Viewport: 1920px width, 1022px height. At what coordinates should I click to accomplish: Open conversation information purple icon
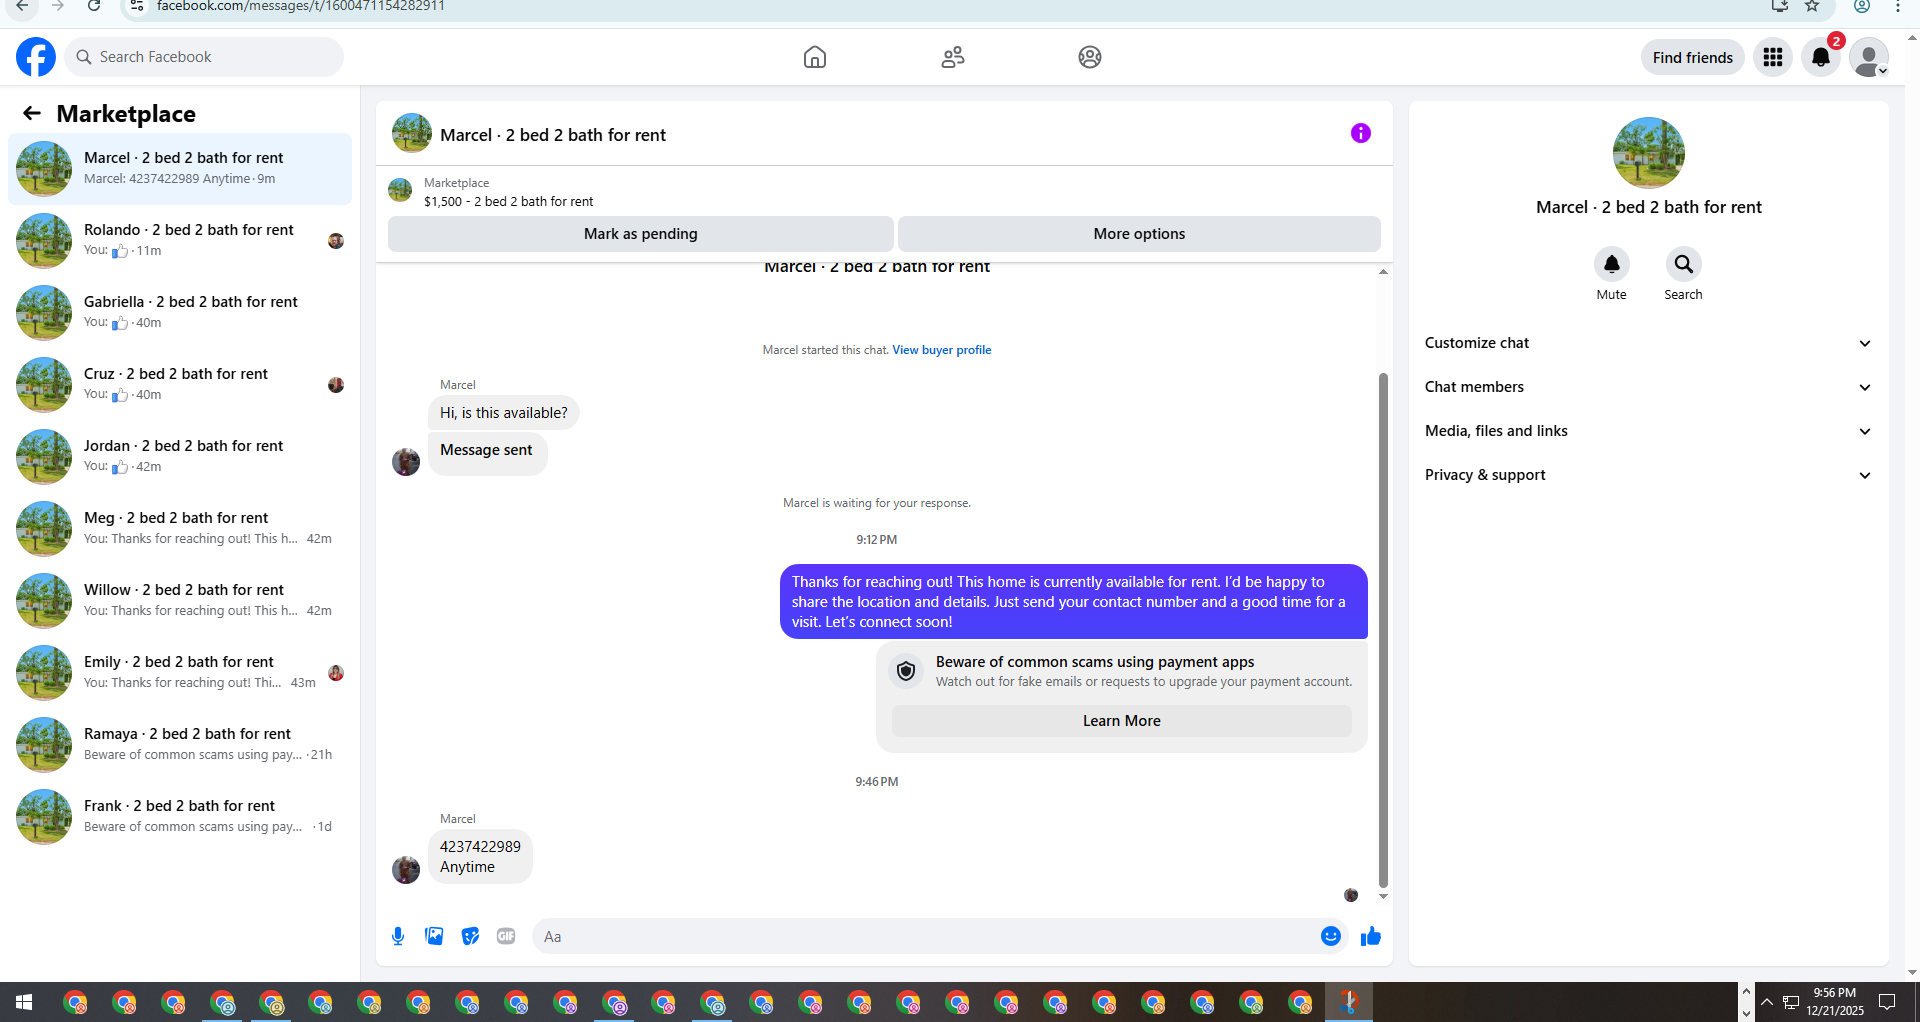point(1360,133)
